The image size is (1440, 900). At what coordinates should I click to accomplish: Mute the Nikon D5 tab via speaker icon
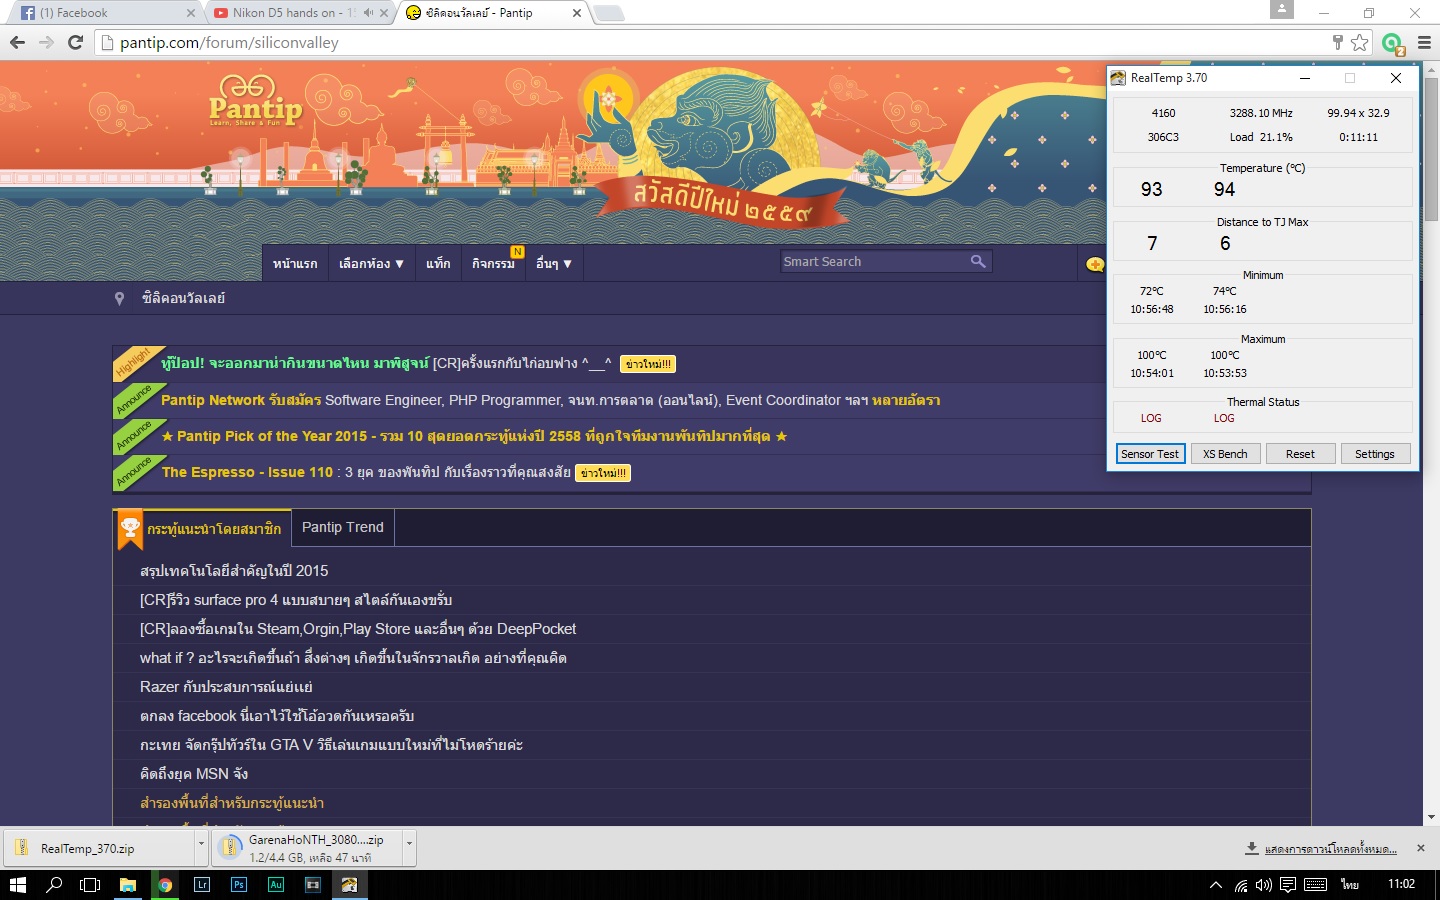[368, 13]
